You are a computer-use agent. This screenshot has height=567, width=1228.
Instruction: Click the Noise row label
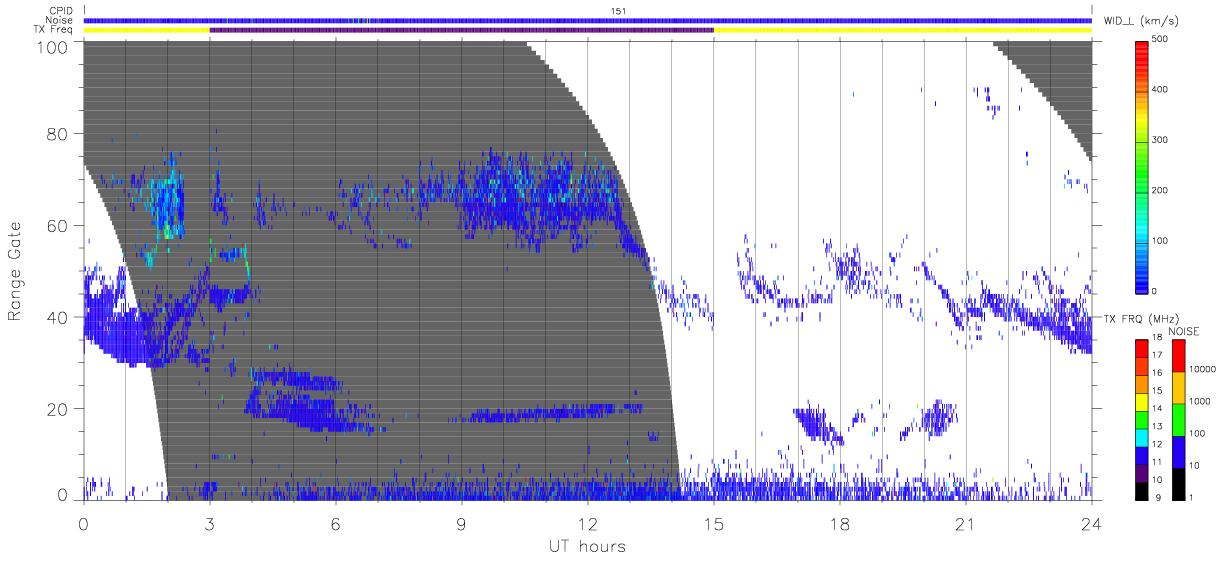pos(60,20)
